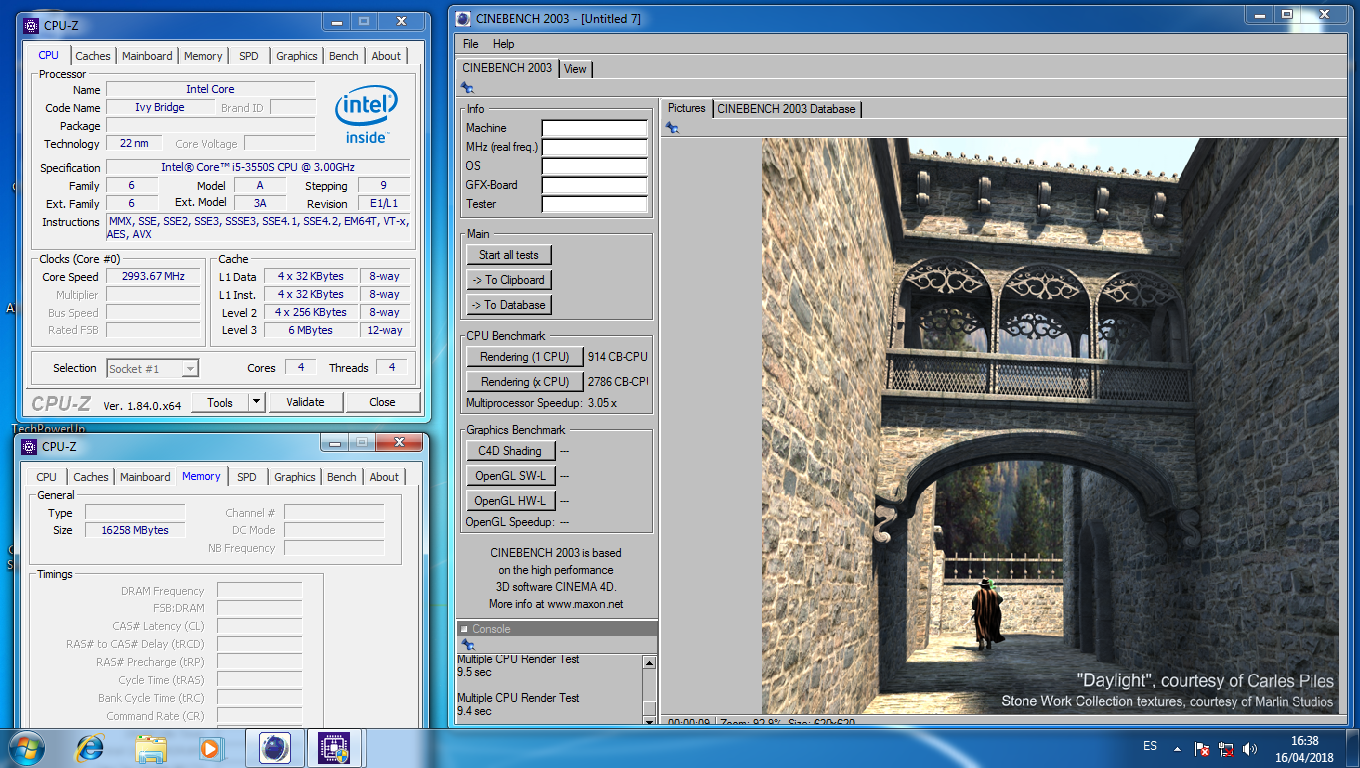The image size is (1360, 768).
Task: Open the Socket #1 selection combo box
Action: click(152, 368)
